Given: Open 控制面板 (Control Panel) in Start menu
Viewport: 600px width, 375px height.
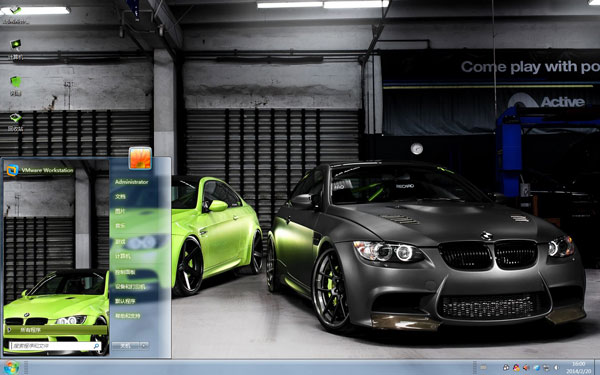Looking at the screenshot, I should coord(125,272).
